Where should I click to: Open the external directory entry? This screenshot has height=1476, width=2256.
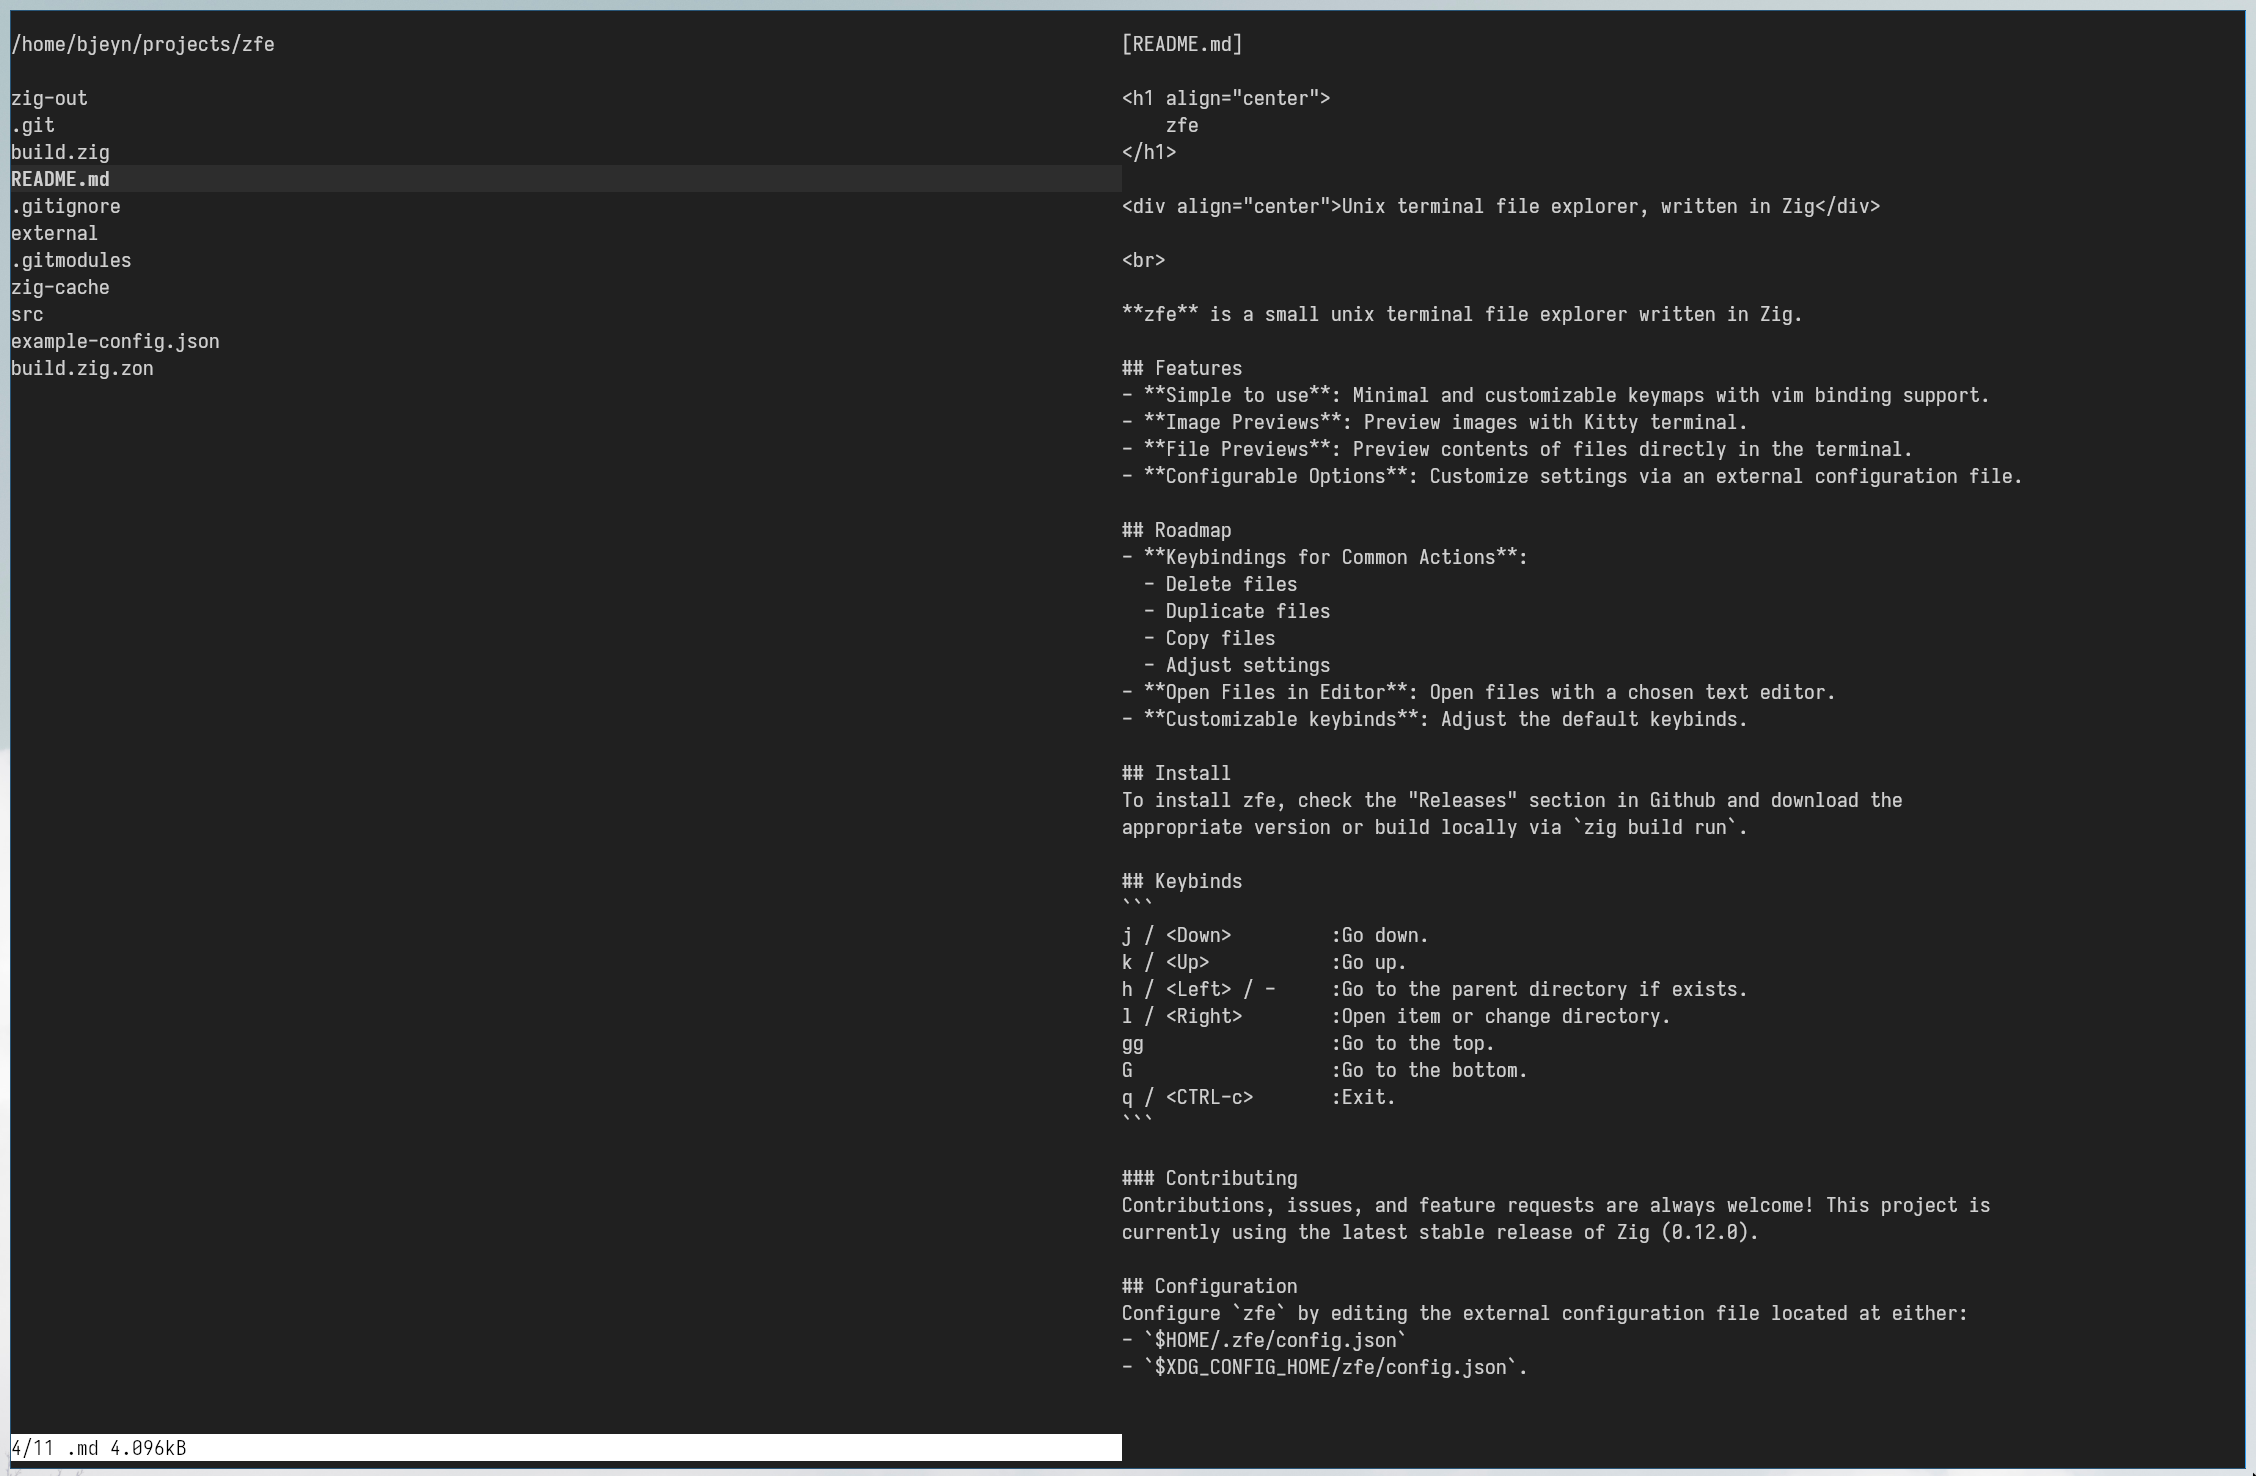click(x=54, y=233)
